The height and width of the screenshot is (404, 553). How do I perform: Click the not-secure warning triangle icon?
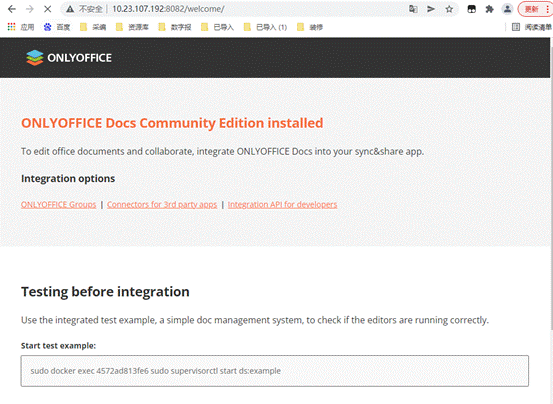tap(70, 9)
